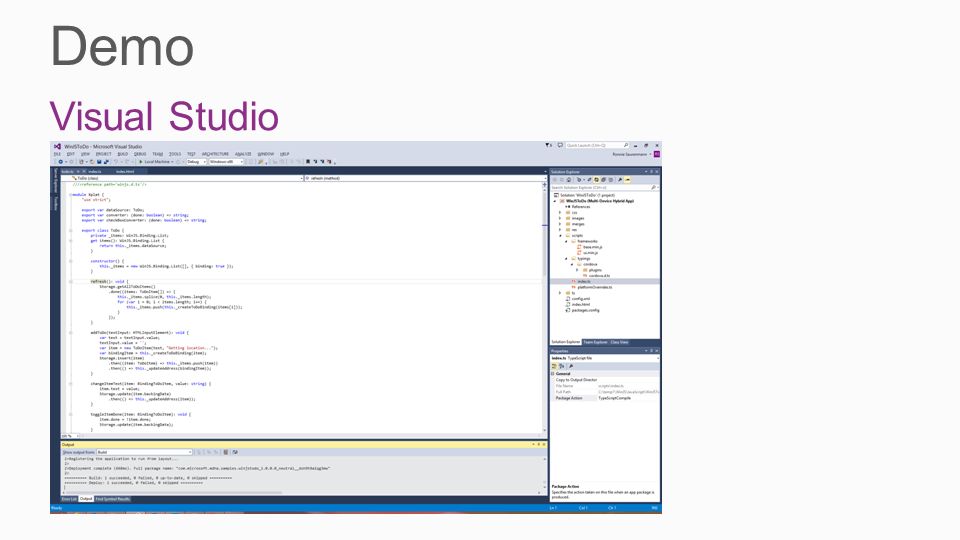The image size is (960, 540).
Task: Open the DEBUG menu
Action: (x=140, y=154)
